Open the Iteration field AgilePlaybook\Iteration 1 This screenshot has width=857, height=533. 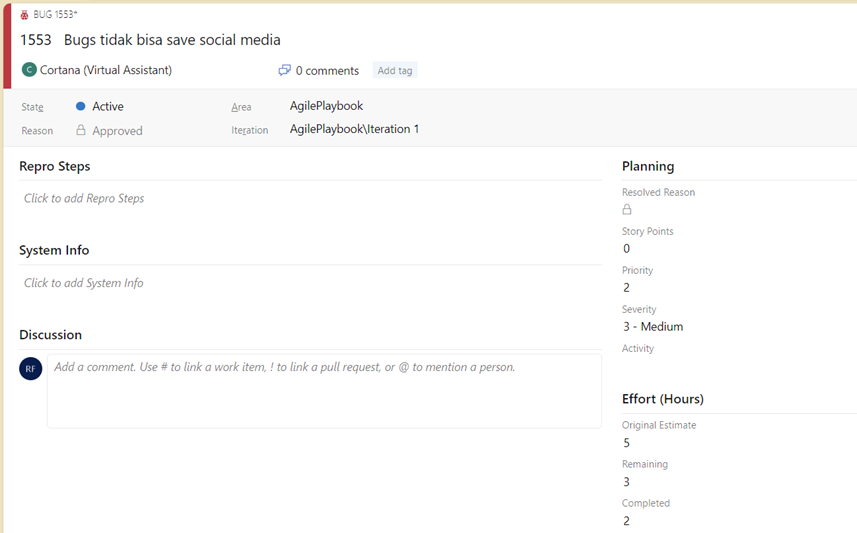click(x=354, y=129)
